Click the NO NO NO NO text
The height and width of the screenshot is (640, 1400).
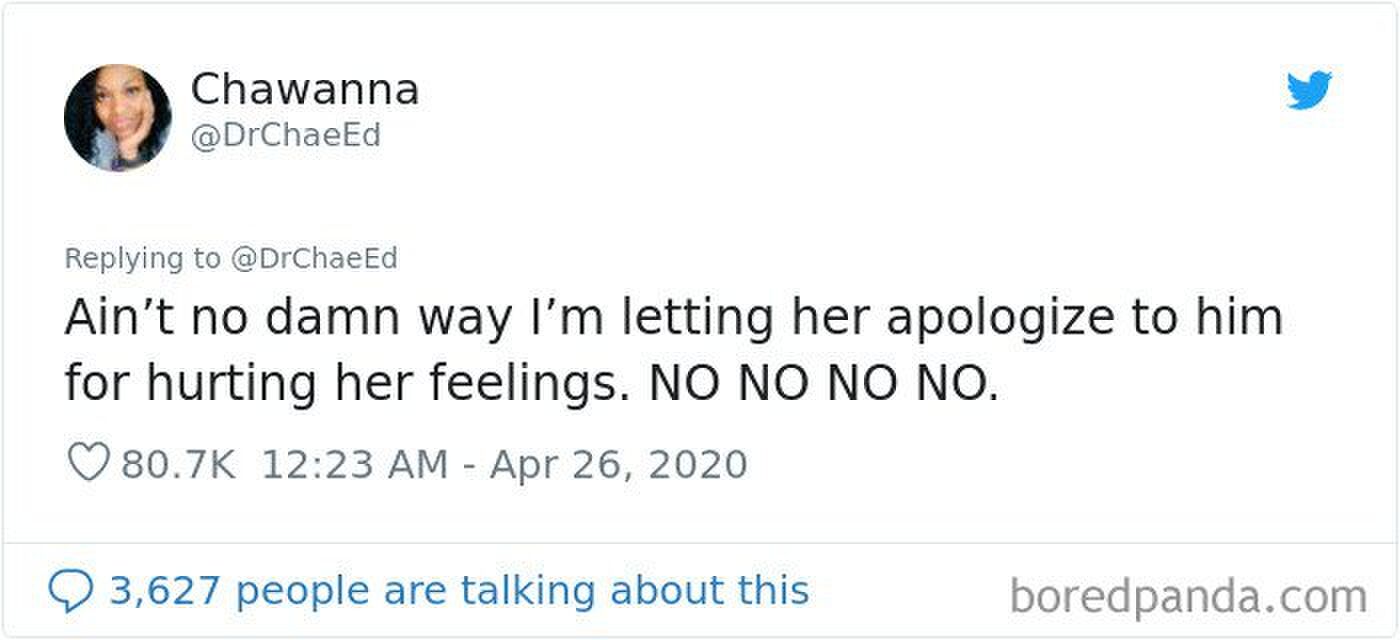pos(824,383)
